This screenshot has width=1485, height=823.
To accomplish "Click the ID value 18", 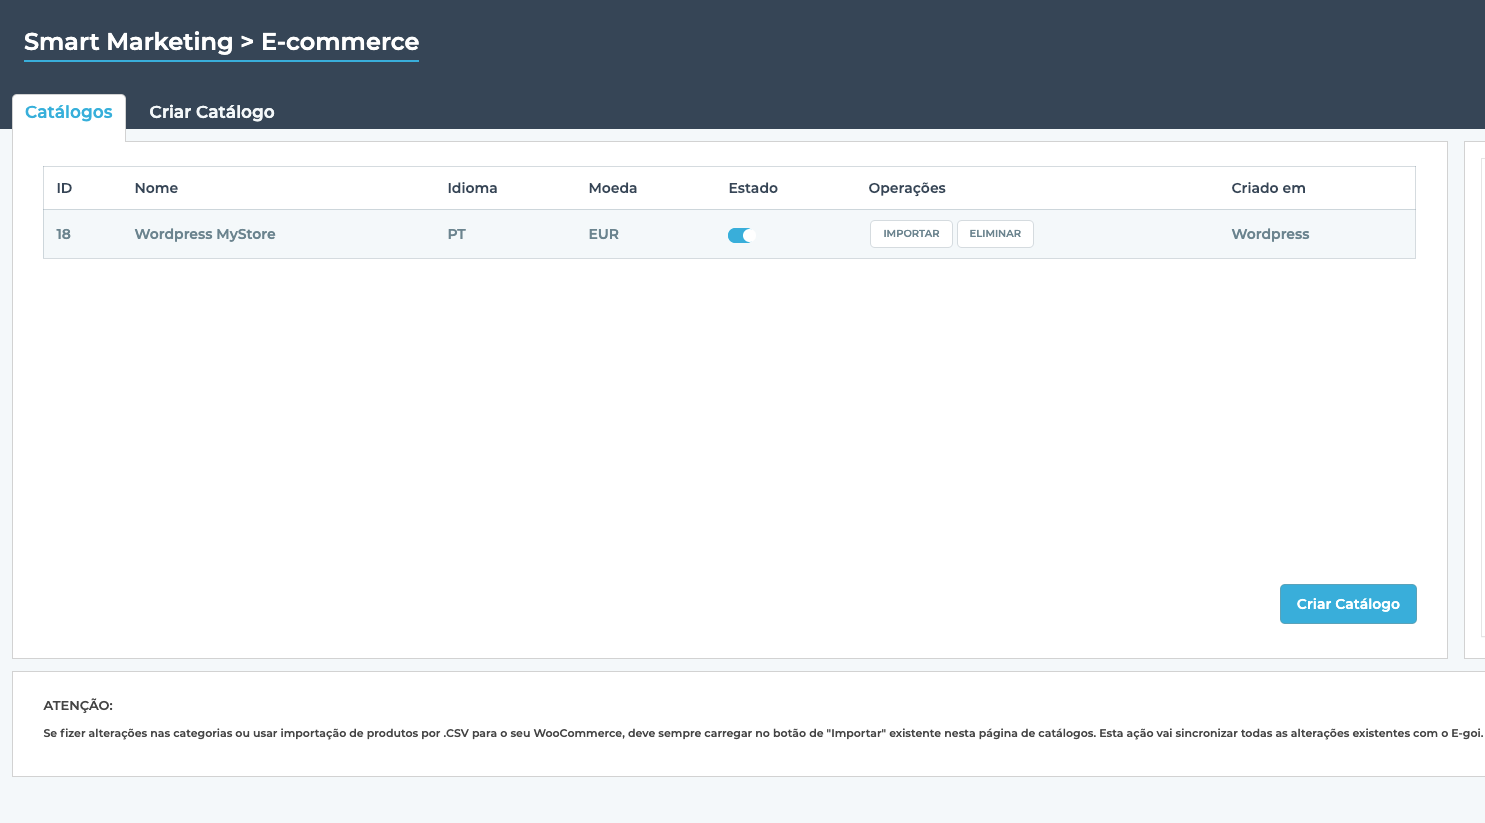I will click(64, 234).
